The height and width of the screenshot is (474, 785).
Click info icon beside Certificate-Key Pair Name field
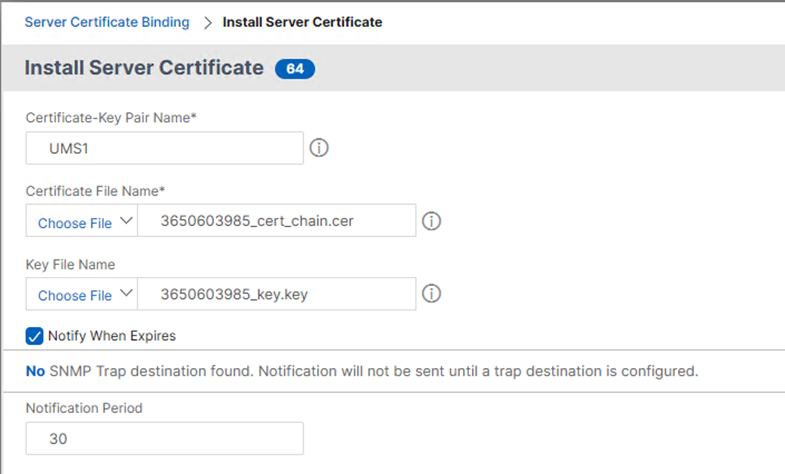tap(319, 148)
